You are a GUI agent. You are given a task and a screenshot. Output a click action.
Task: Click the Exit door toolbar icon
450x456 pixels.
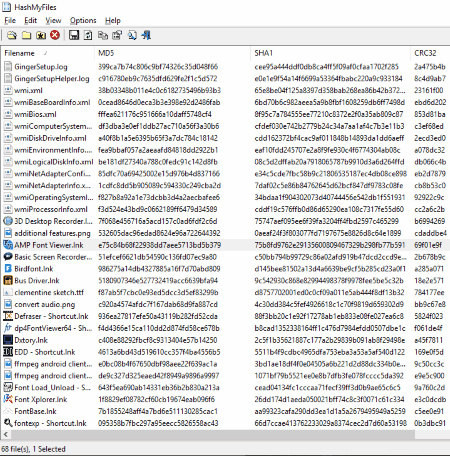click(x=146, y=35)
